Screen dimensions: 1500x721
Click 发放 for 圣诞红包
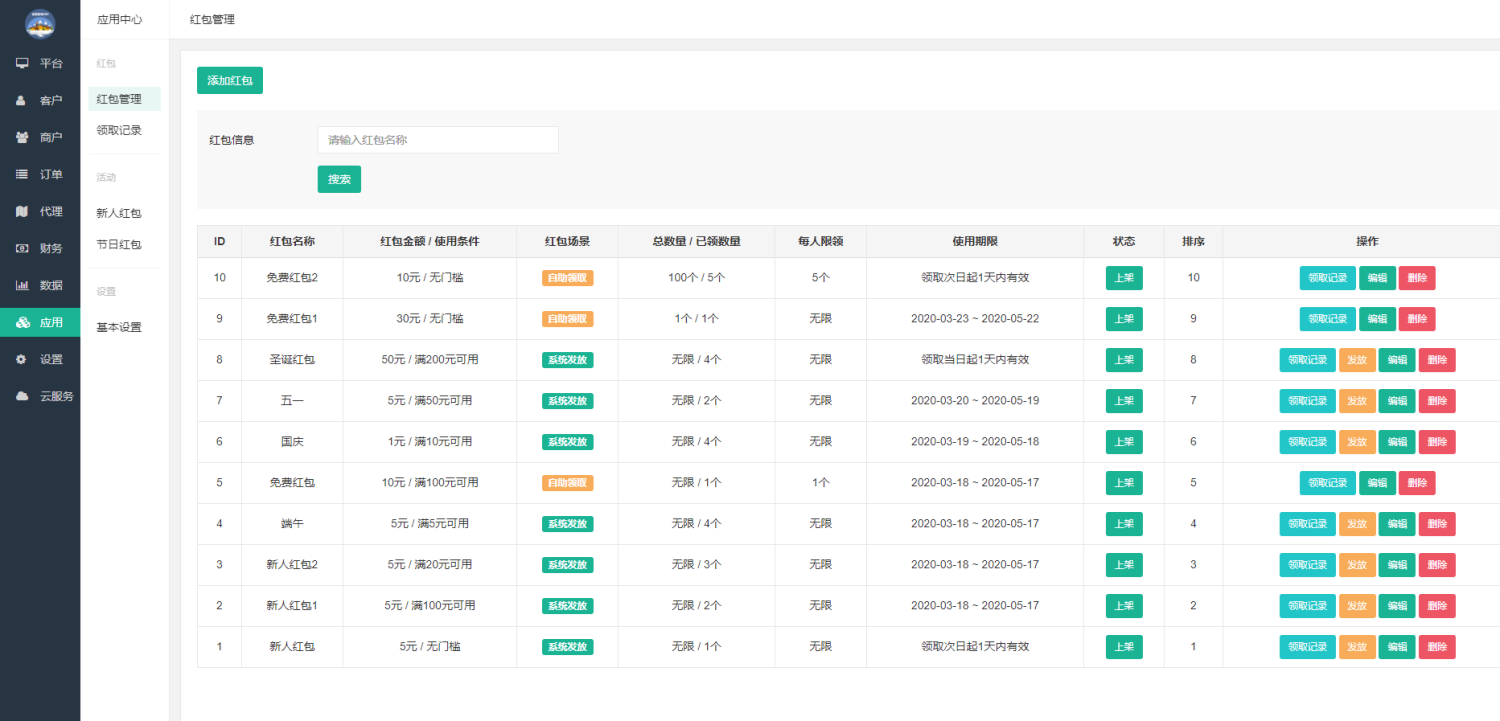tap(1357, 360)
